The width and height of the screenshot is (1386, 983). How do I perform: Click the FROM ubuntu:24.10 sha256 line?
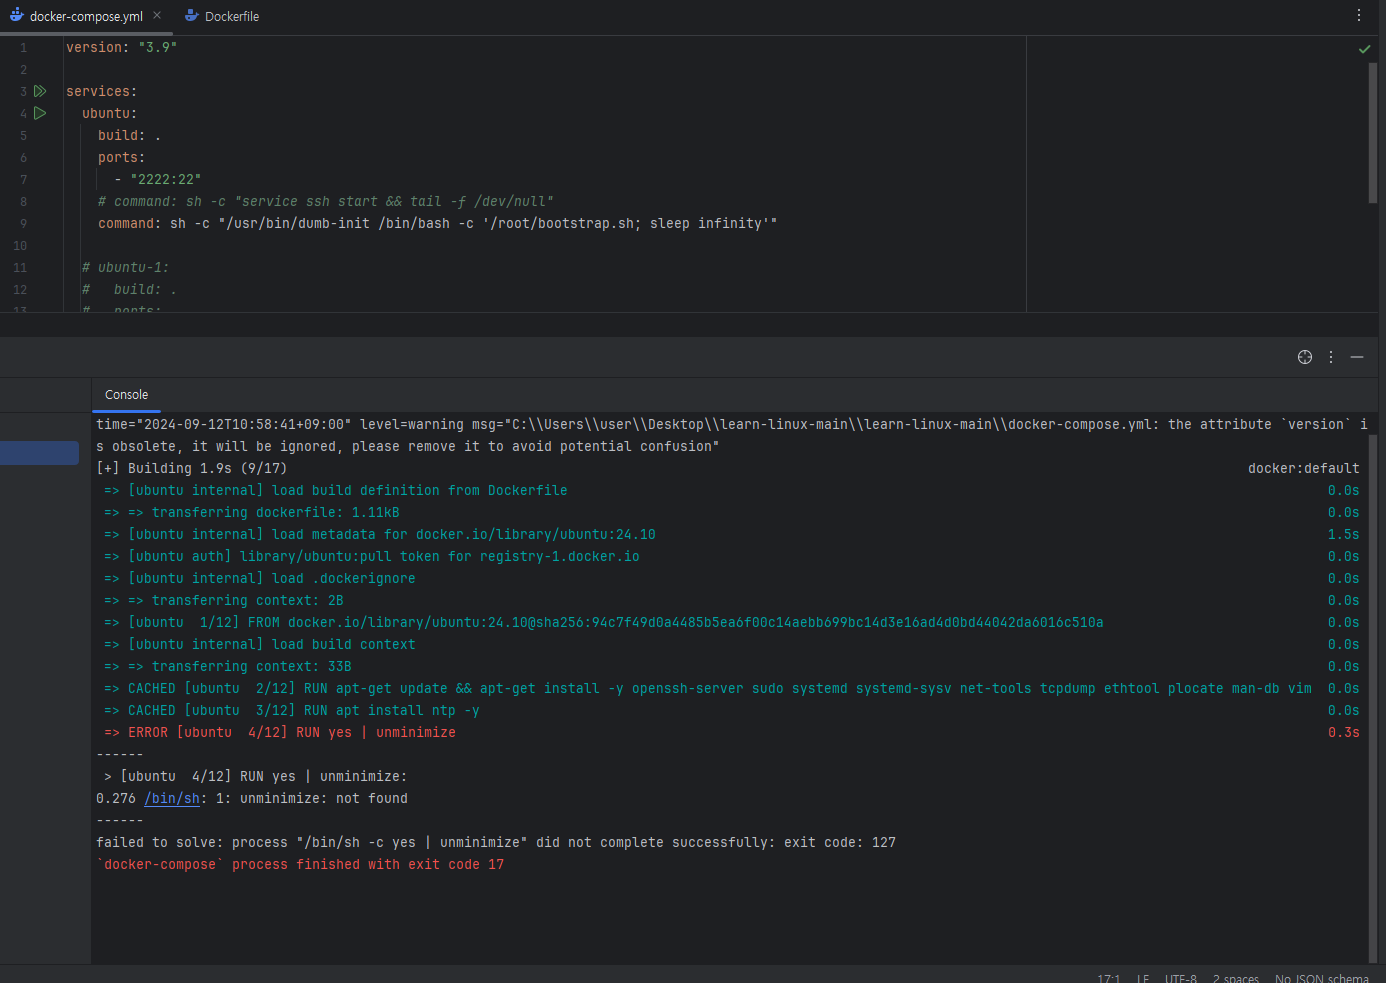click(604, 622)
